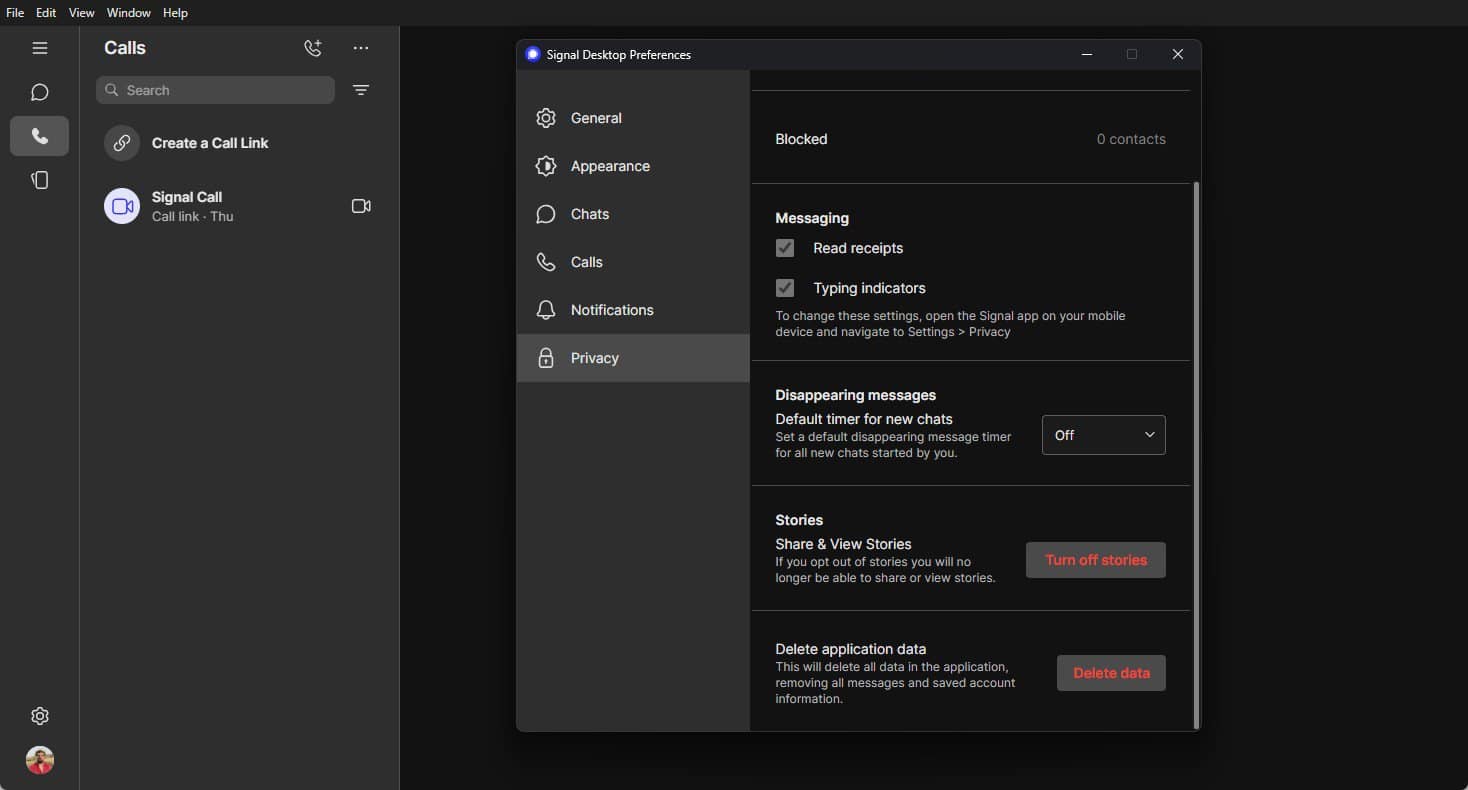Open the Calls more options ellipsis
The width and height of the screenshot is (1468, 790).
tap(361, 48)
